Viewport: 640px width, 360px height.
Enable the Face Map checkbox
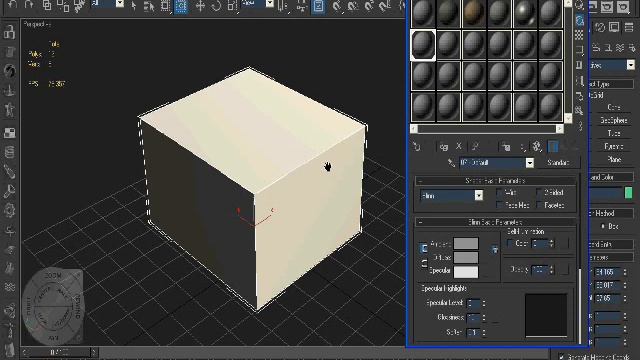click(500, 204)
